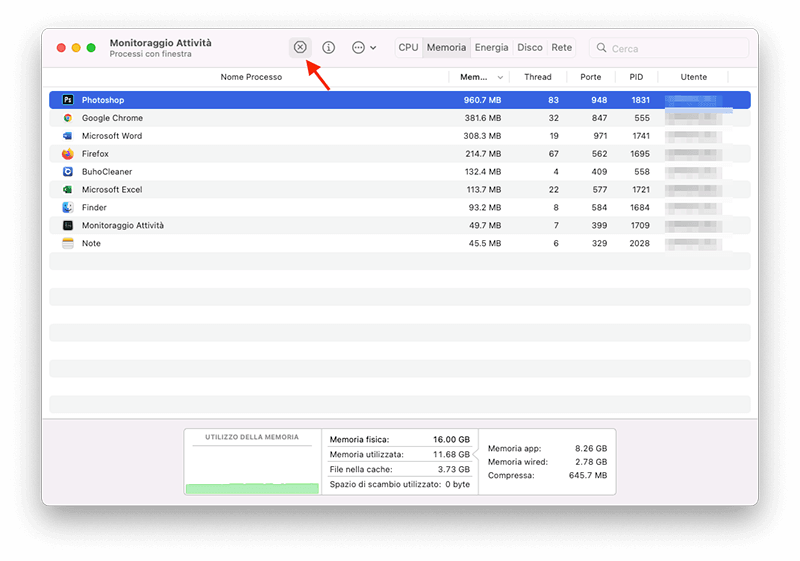Select the BuhoCleaner icon

click(x=68, y=171)
